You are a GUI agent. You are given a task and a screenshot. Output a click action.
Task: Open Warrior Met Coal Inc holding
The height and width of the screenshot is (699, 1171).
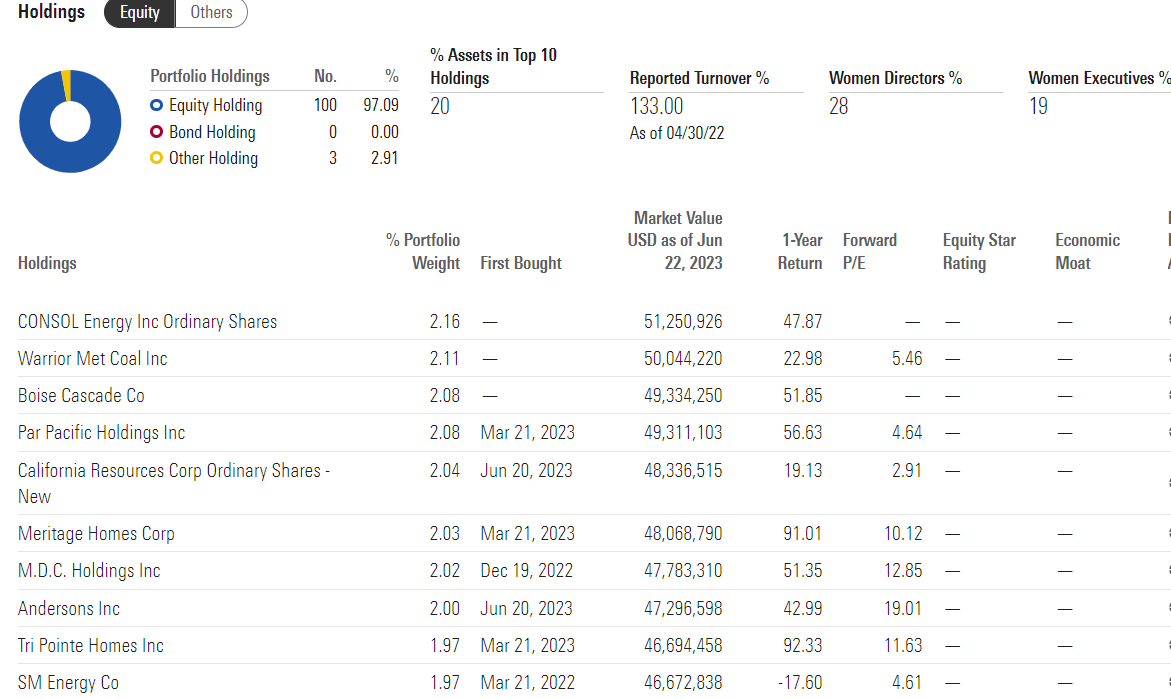(93, 358)
